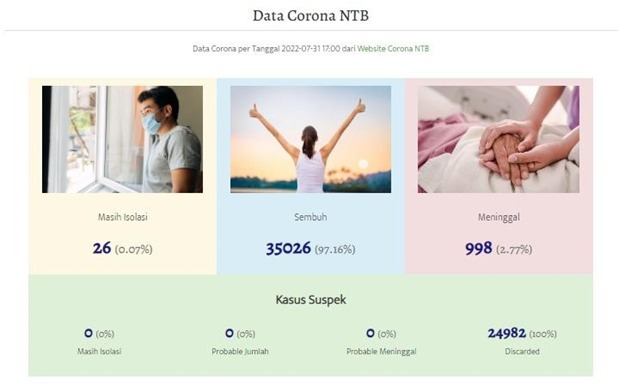Image resolution: width=619 pixels, height=386 pixels.
Task: Click the 35026 recovered count
Action: click(288, 248)
